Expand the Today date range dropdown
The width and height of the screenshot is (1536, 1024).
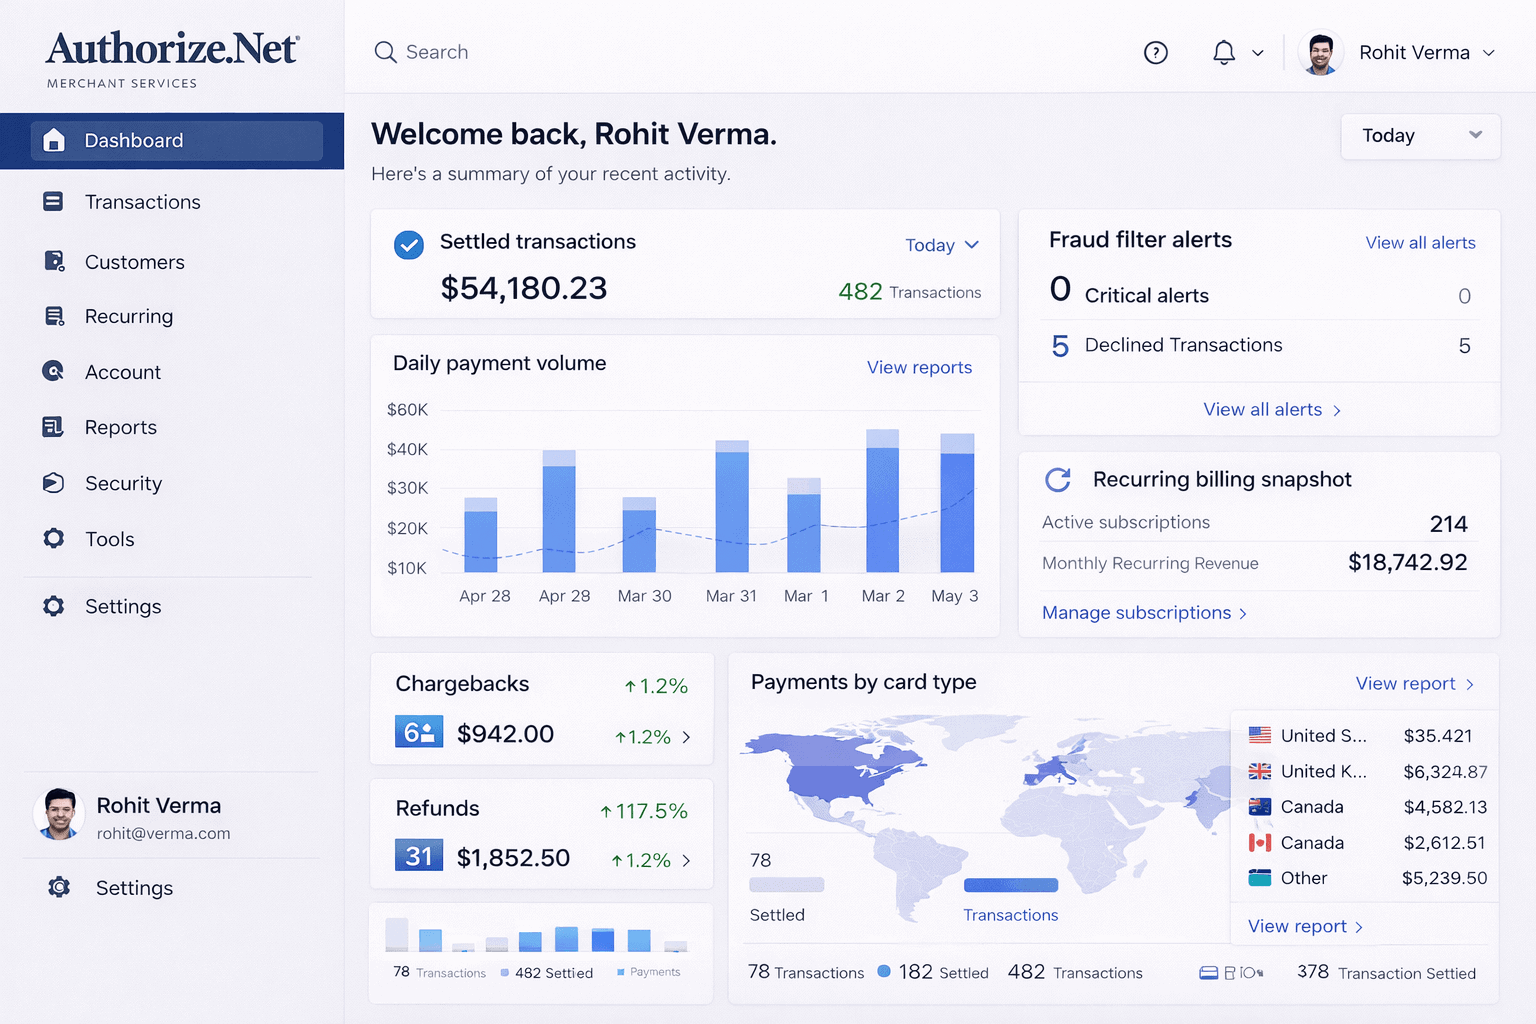pos(1420,136)
